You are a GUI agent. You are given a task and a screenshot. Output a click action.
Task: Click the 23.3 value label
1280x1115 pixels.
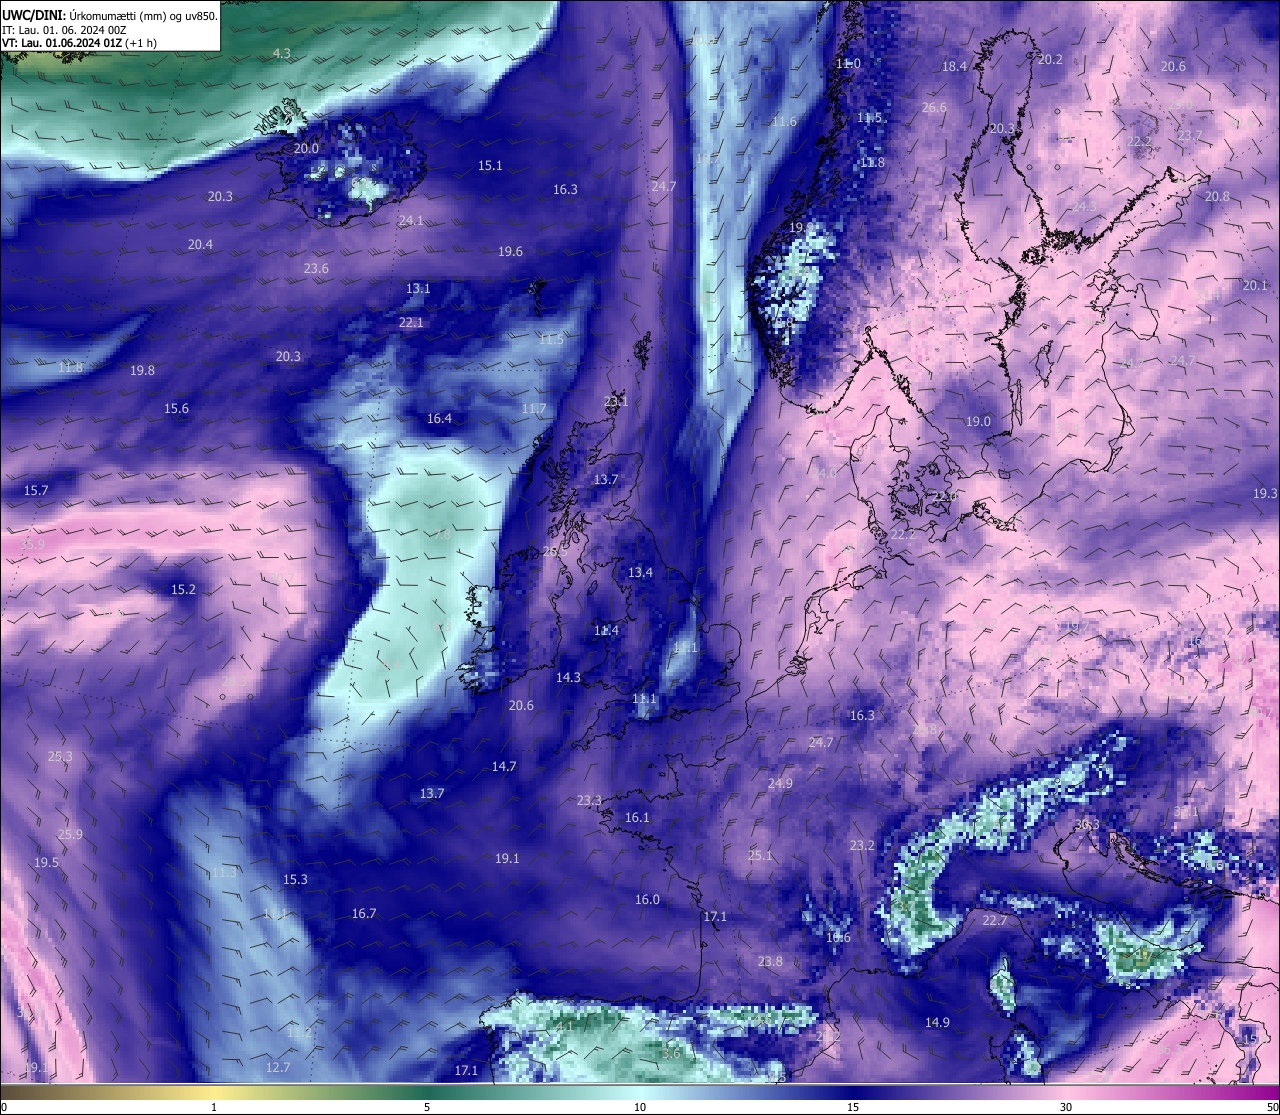point(590,800)
